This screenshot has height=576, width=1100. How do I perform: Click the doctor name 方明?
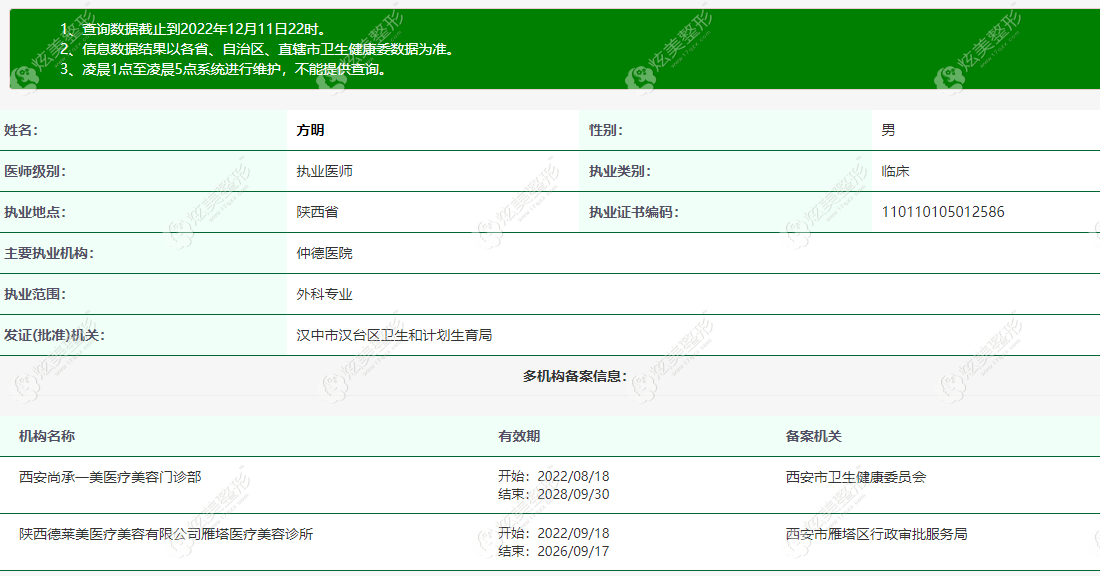point(310,130)
